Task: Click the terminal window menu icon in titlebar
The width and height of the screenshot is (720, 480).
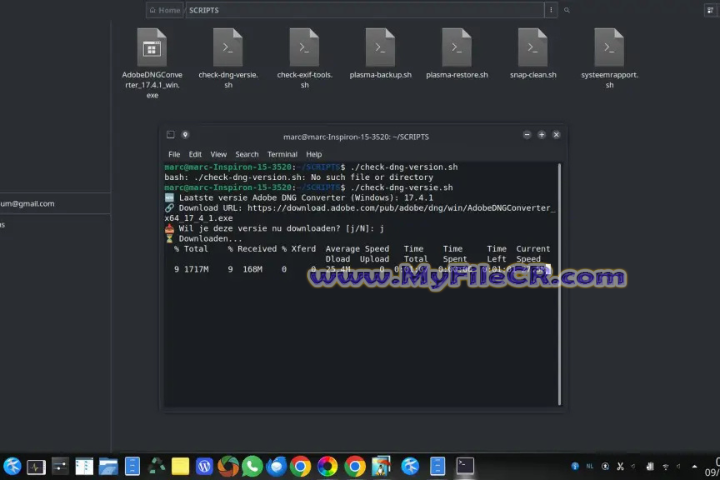Action: click(x=170, y=135)
